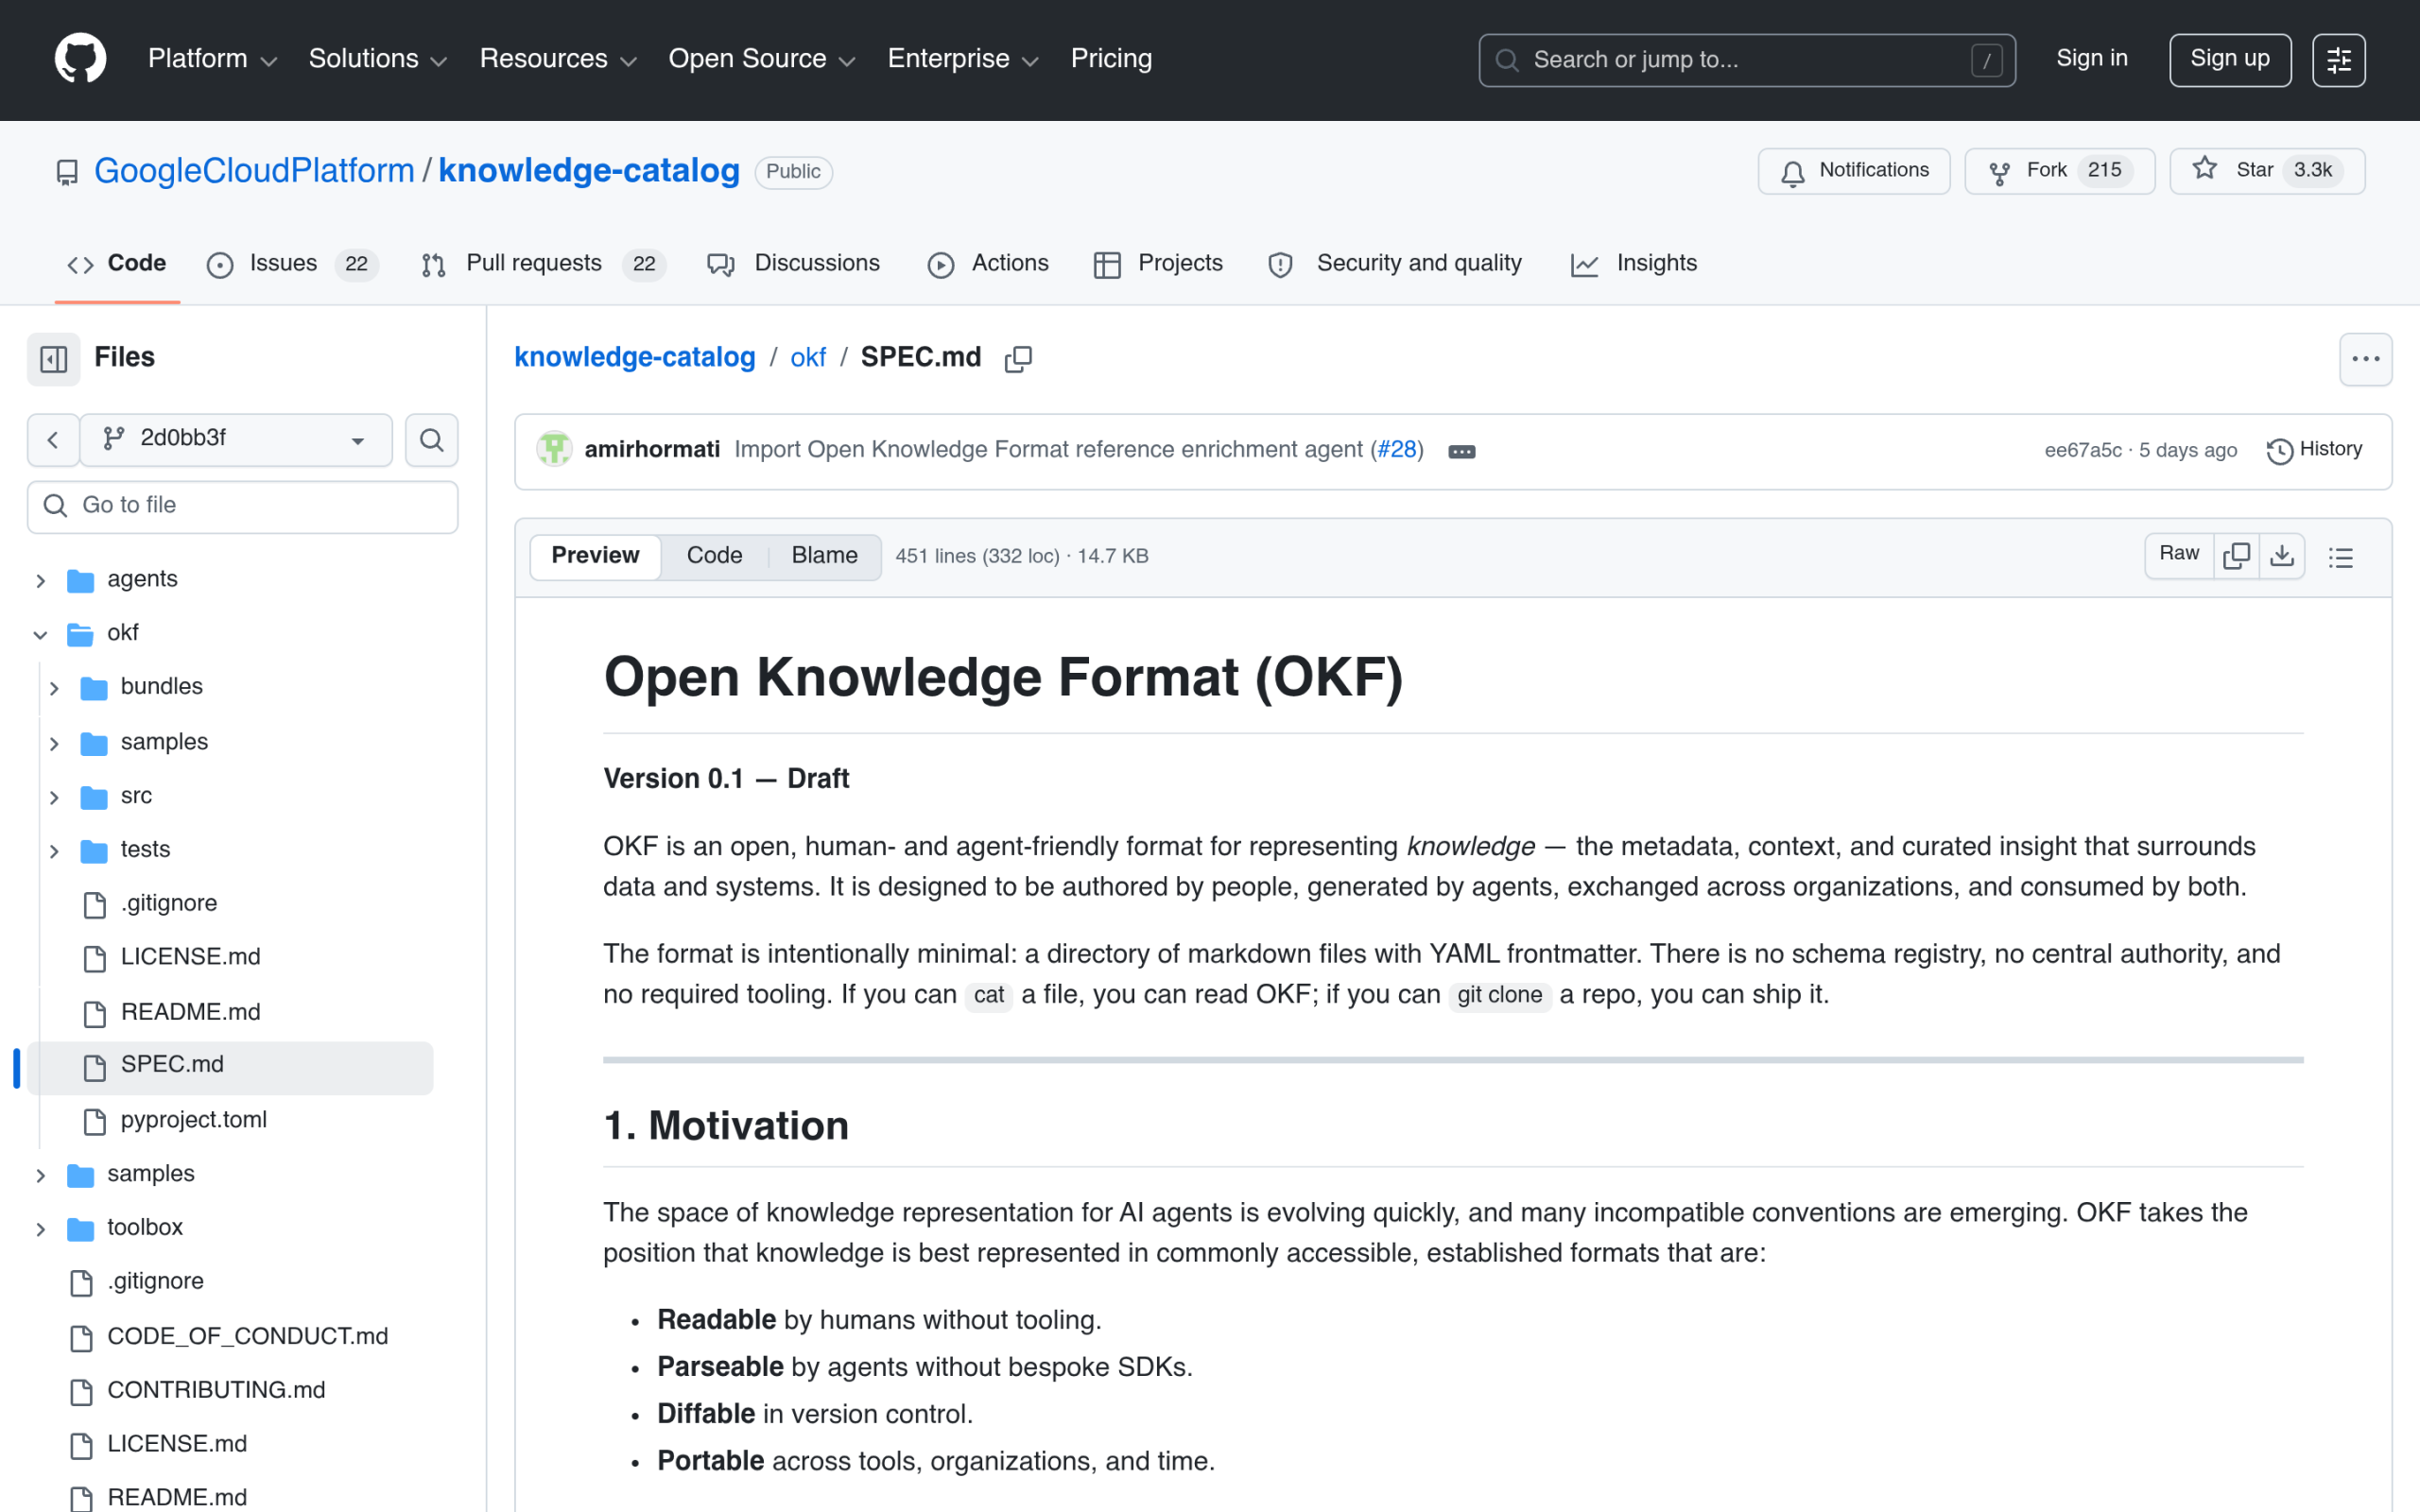Viewport: 2420px width, 1512px height.
Task: Switch to Blame file view
Action: pyautogui.click(x=824, y=556)
